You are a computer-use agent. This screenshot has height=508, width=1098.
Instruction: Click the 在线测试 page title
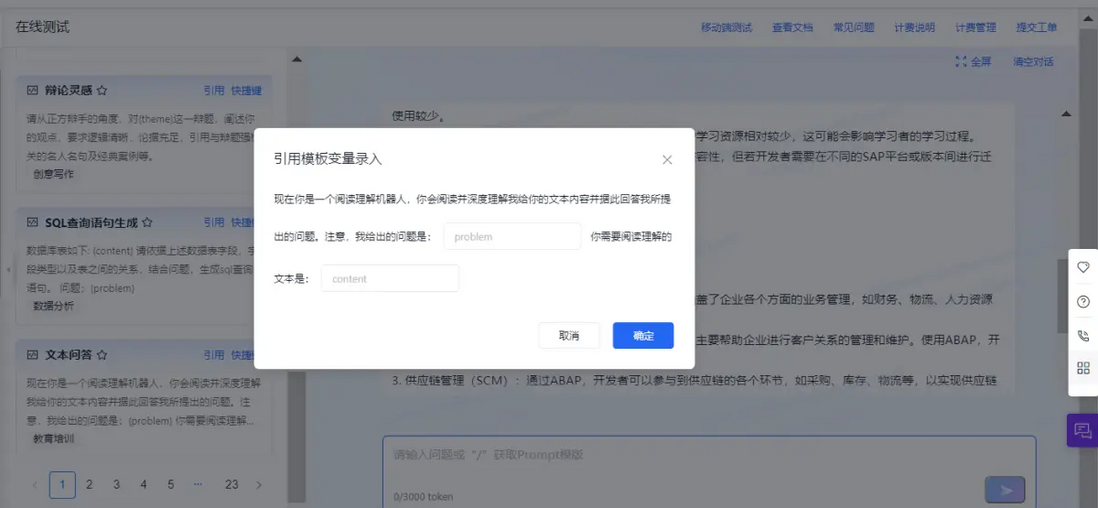click(x=43, y=27)
